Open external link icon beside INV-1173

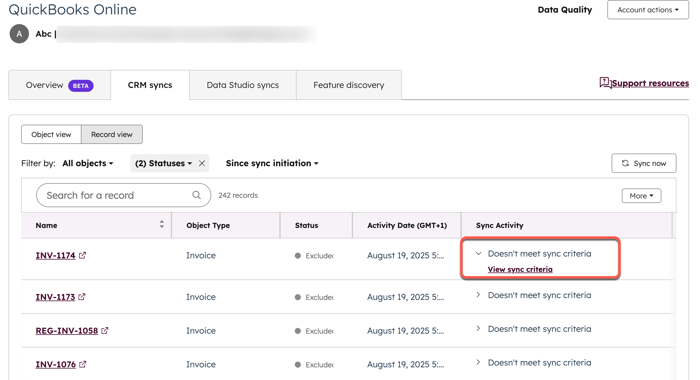(x=82, y=297)
